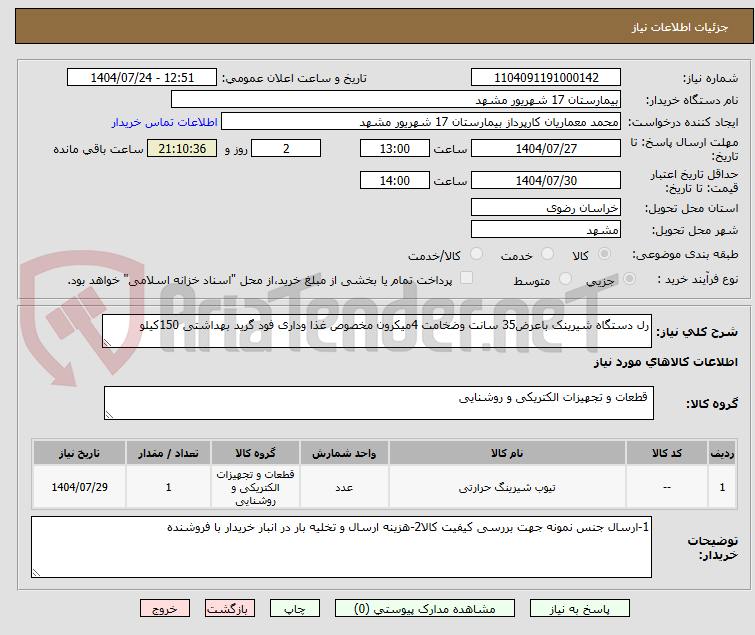The image size is (755, 635).
Task: Click the شرح کلی نیاز text area
Action: pyautogui.click(x=377, y=331)
